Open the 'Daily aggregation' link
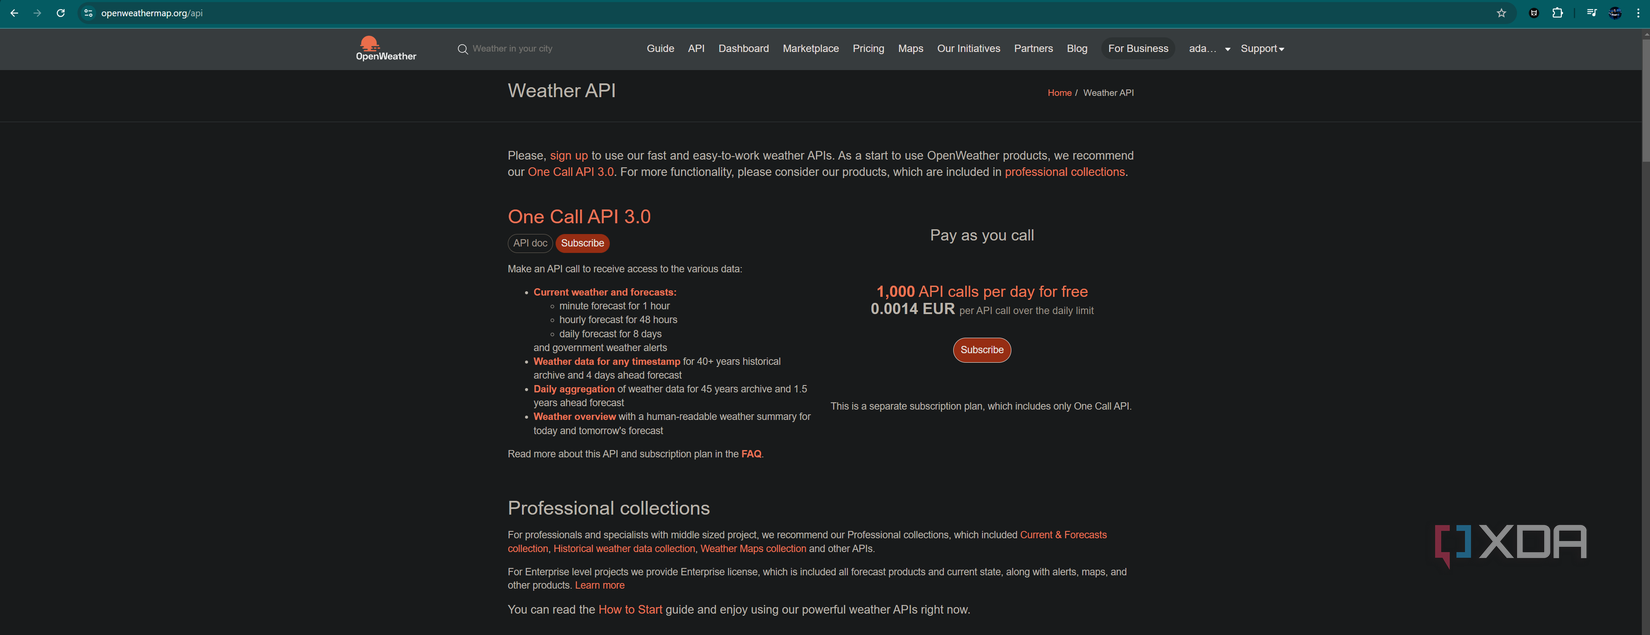Image resolution: width=1650 pixels, height=635 pixels. tap(574, 389)
